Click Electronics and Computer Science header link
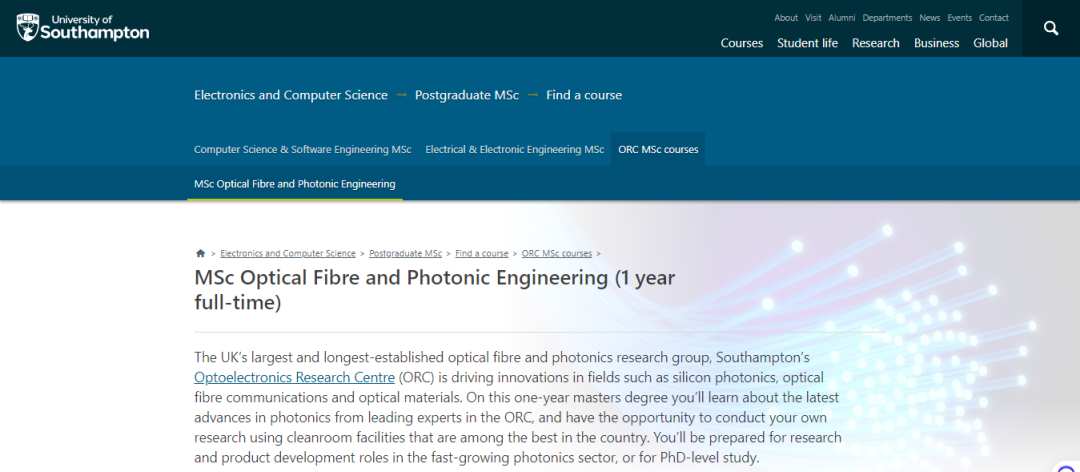Screen dimensions: 1080x472 (x=290, y=95)
